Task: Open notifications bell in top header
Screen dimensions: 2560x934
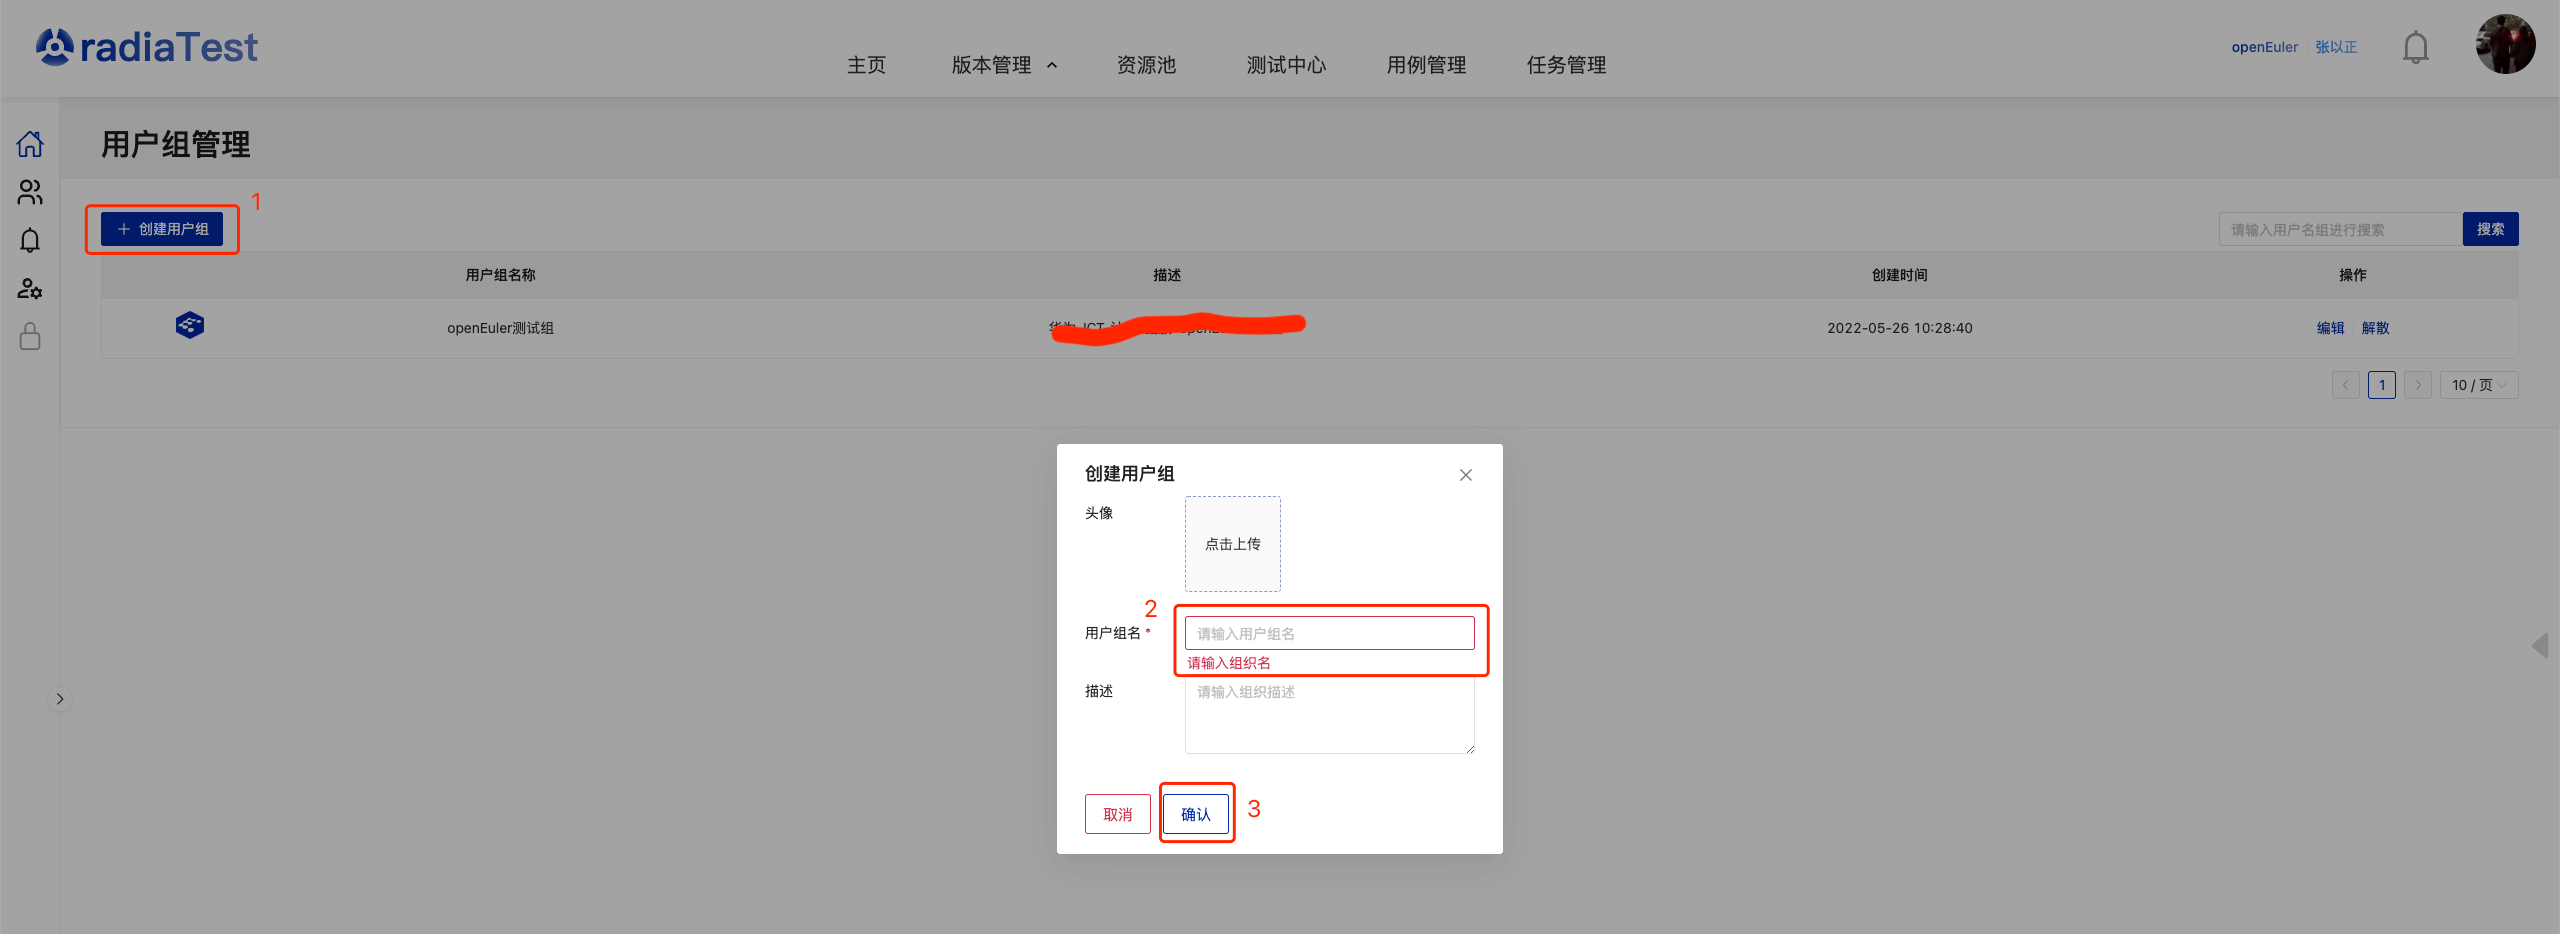Action: coord(2415,47)
